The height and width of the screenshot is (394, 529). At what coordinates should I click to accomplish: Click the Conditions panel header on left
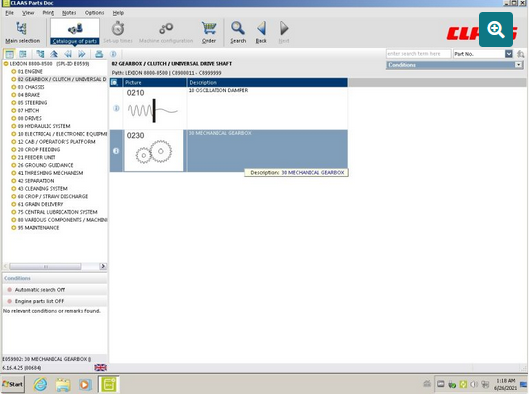tap(55, 278)
